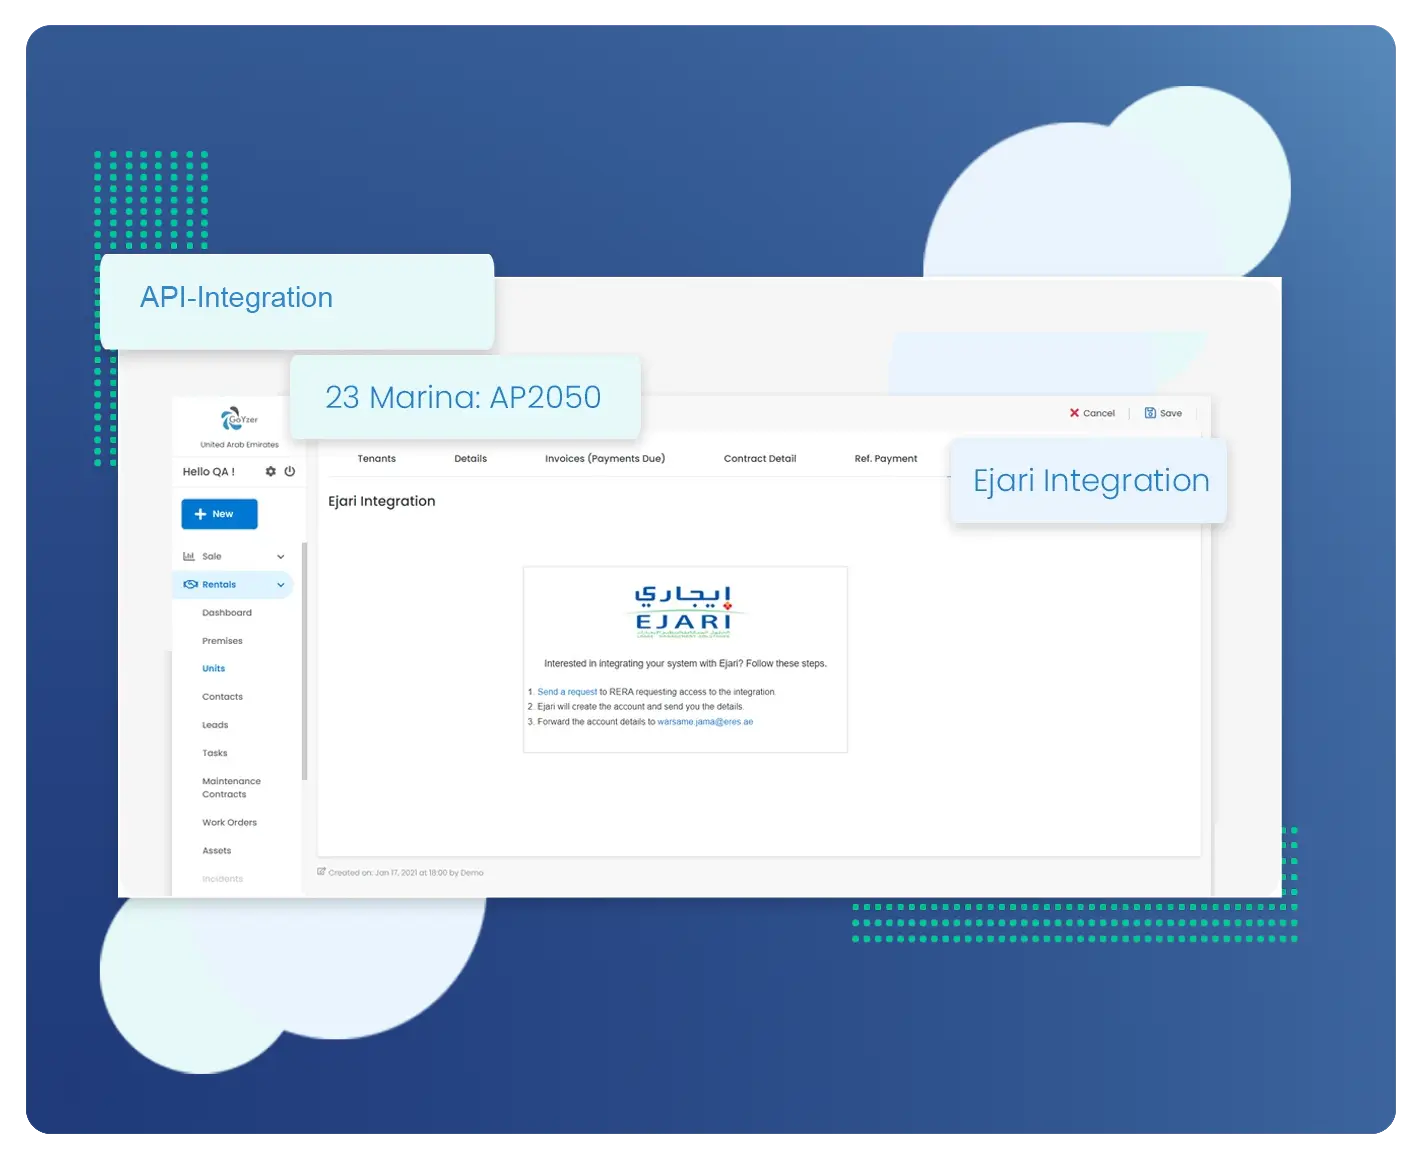Click the Sale chart icon
The height and width of the screenshot is (1168, 1424).
(x=189, y=556)
